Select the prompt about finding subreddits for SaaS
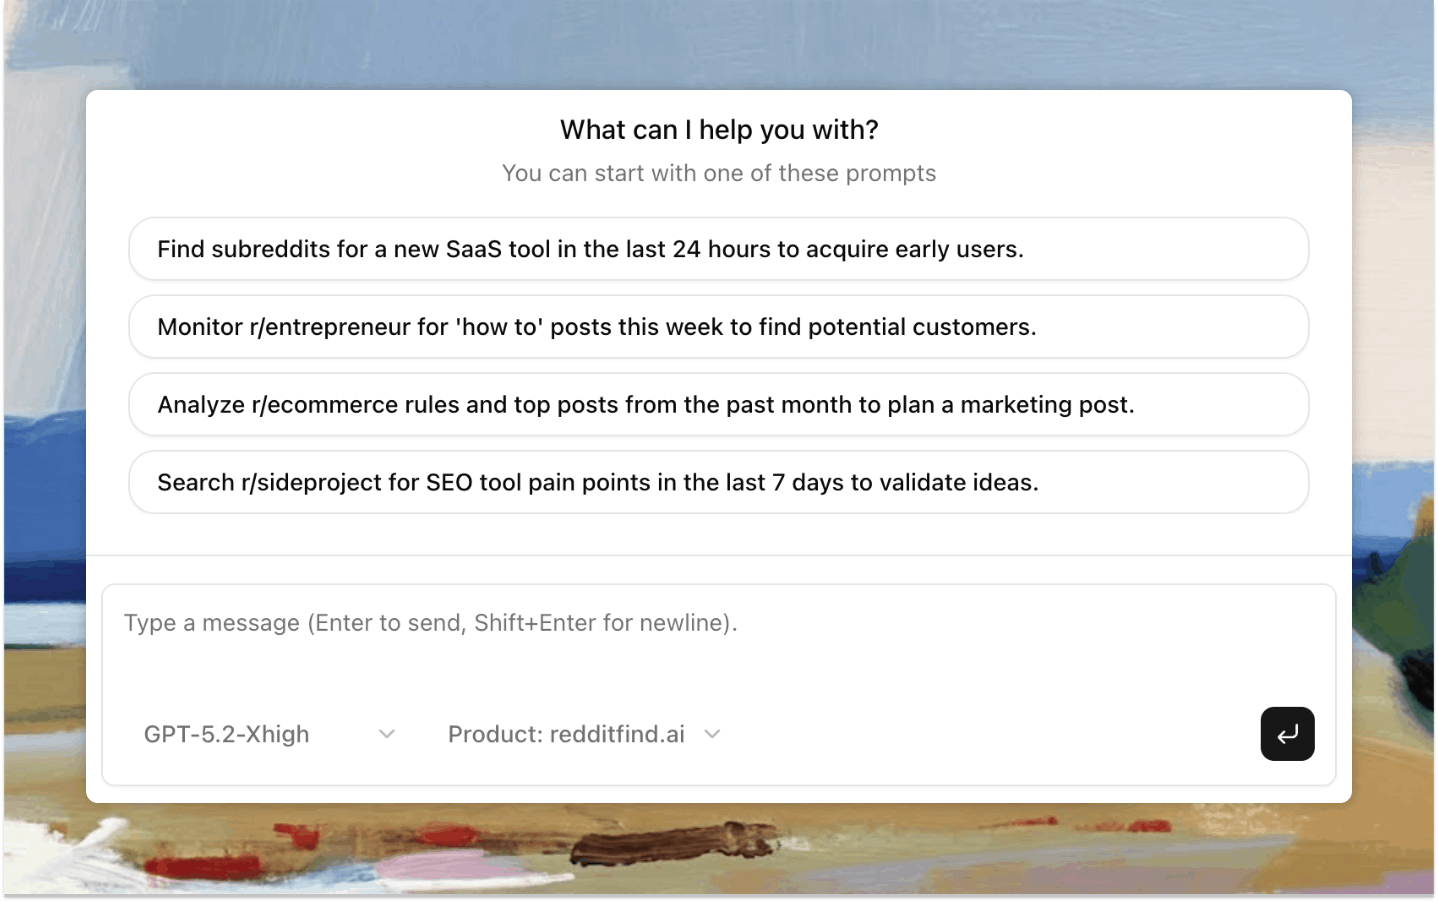1438x902 pixels. point(718,248)
